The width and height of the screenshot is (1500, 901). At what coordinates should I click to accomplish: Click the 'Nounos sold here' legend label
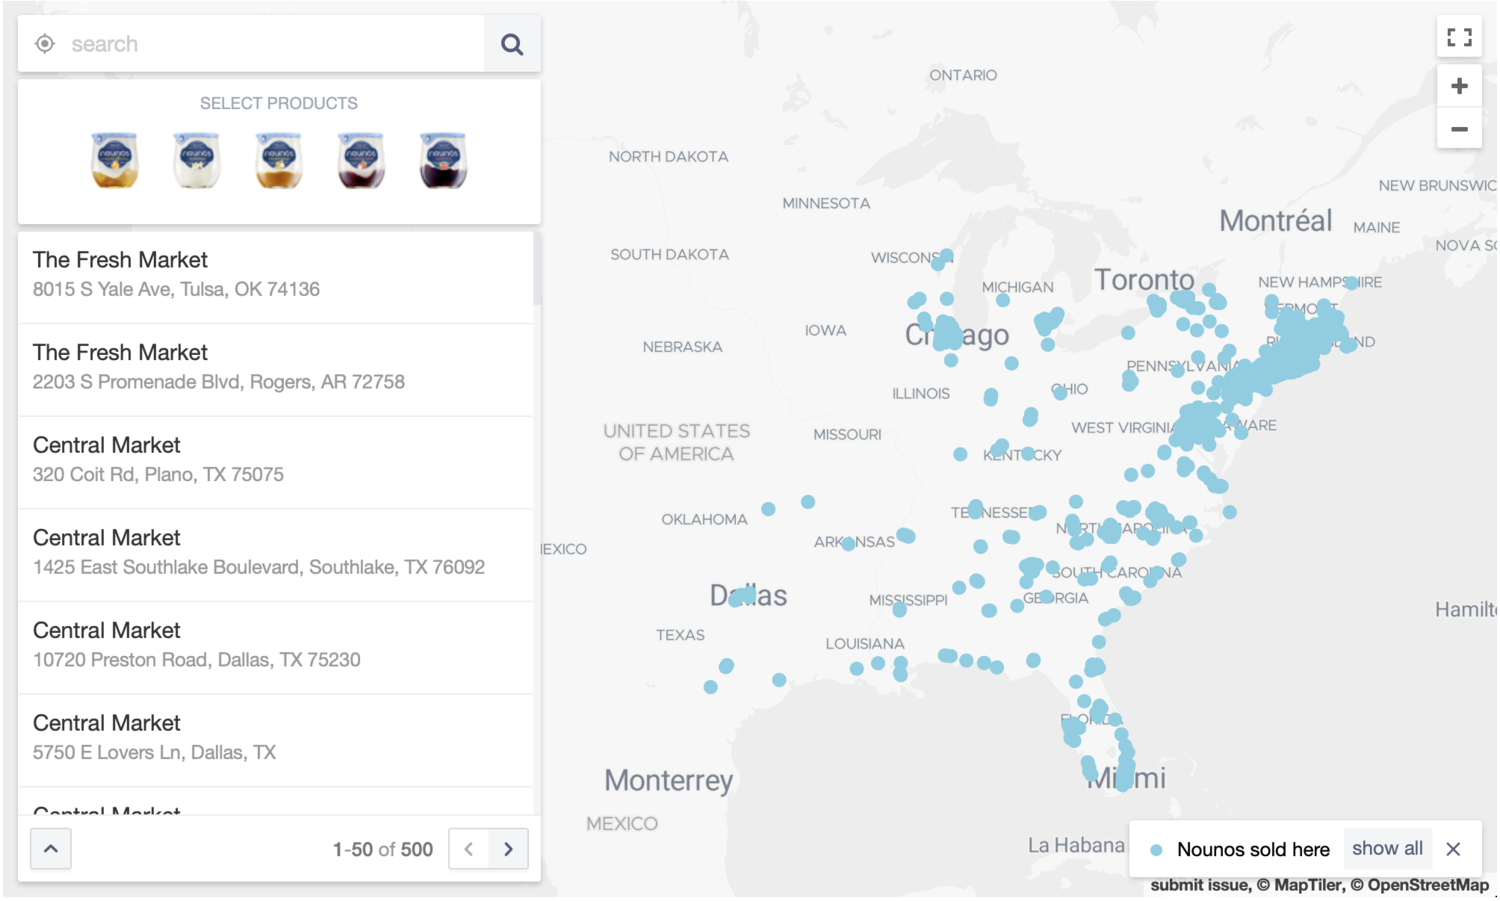[1253, 850]
